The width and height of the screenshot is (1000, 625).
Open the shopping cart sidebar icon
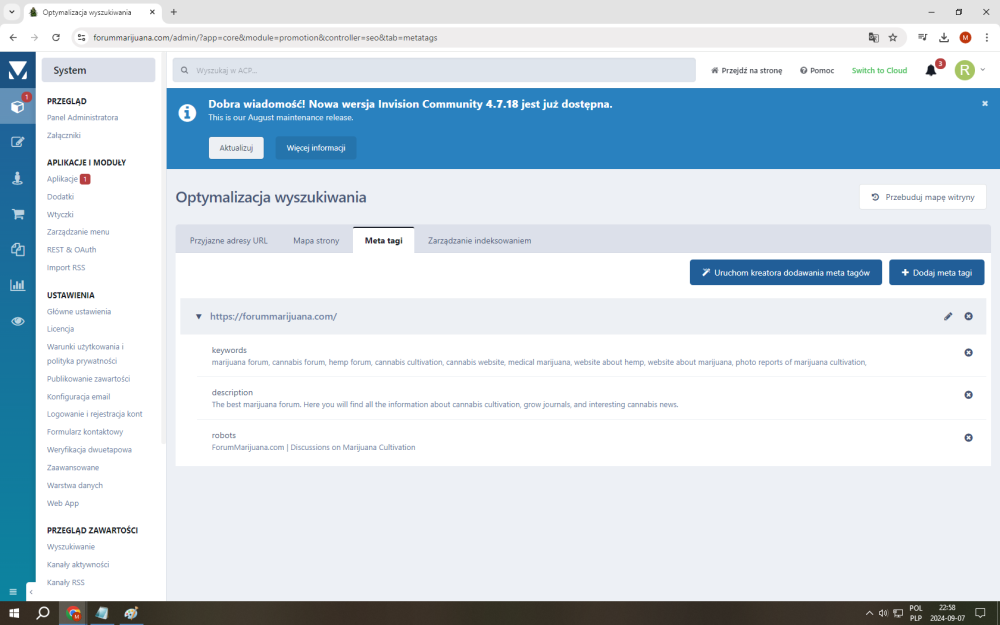[17, 214]
